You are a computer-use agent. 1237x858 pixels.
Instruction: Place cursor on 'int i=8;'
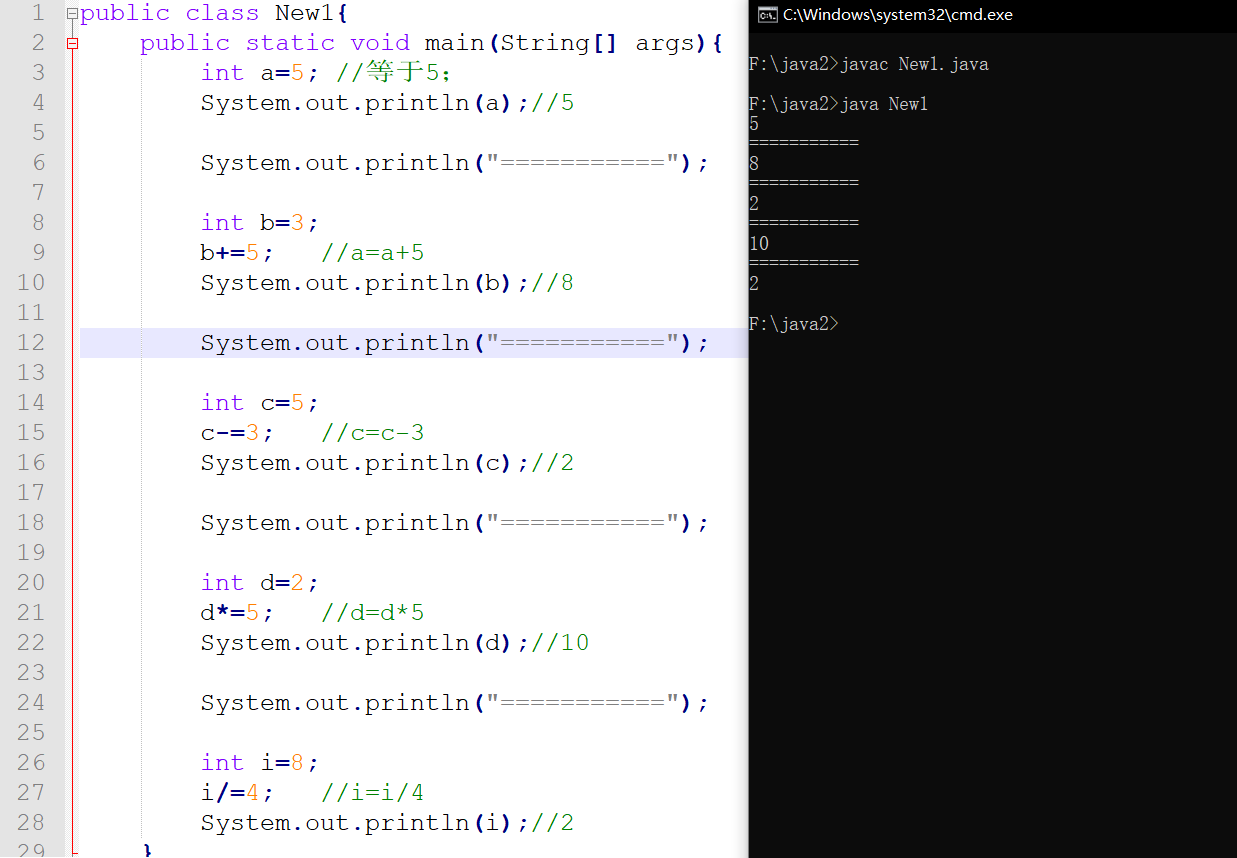click(260, 763)
